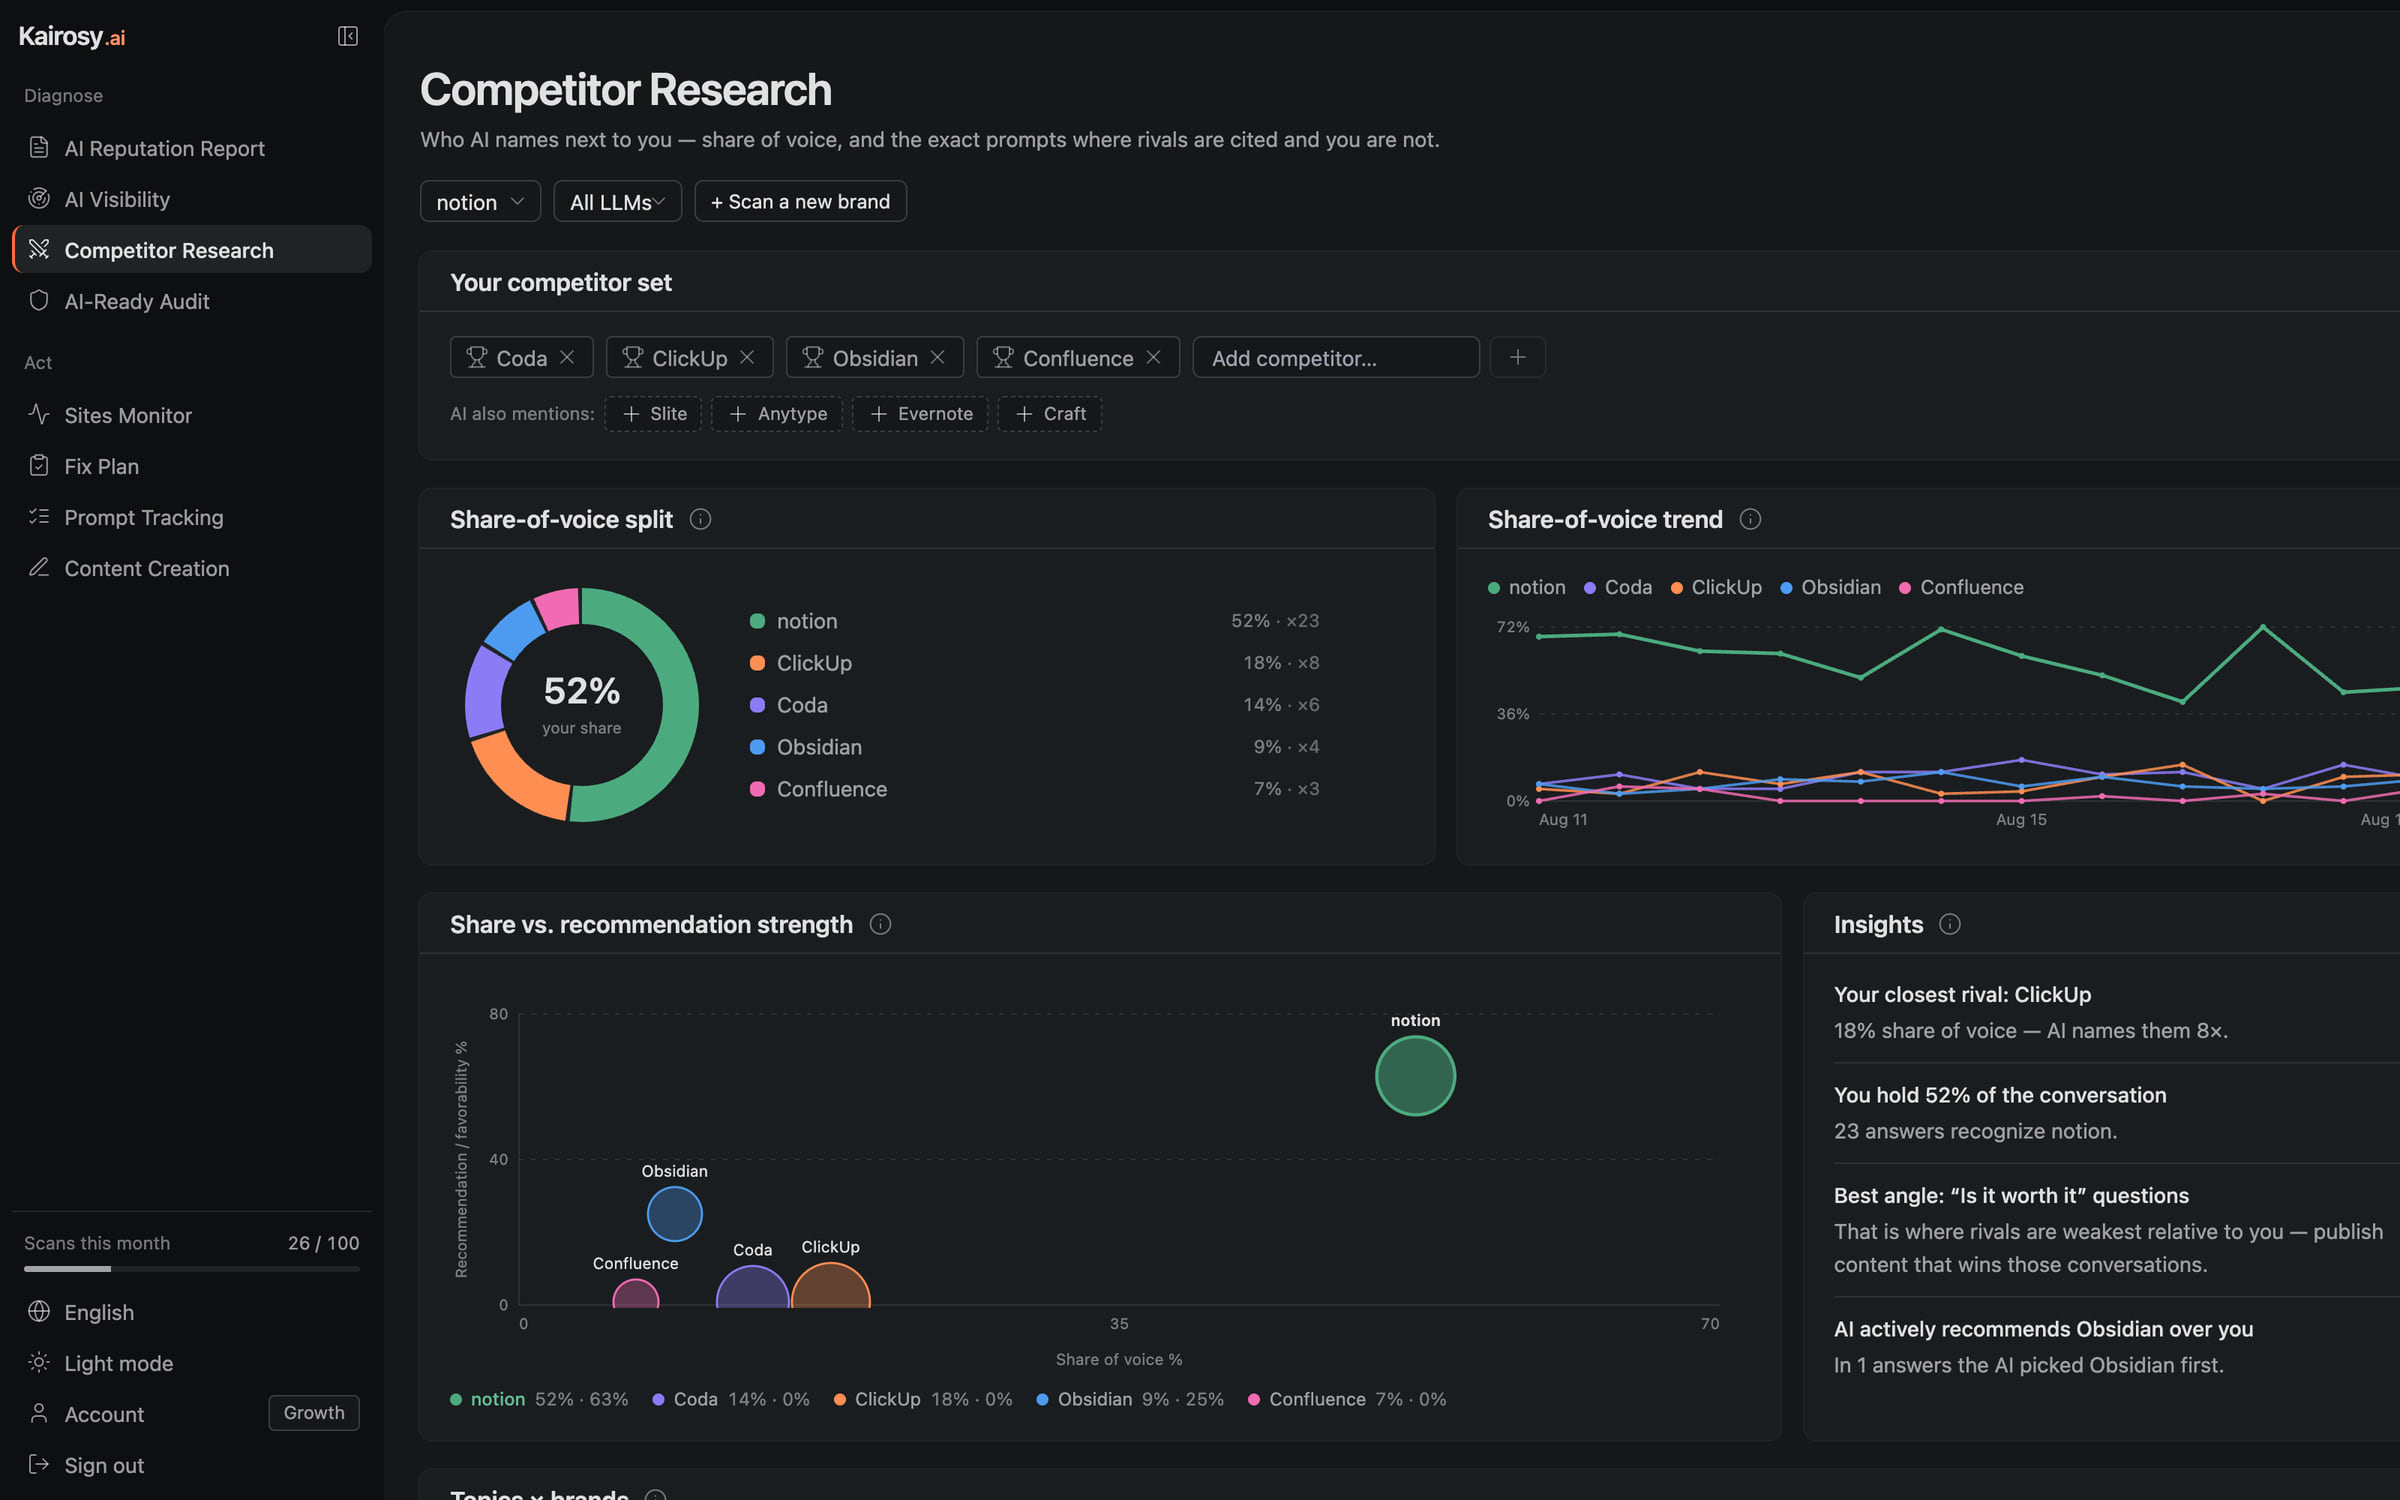Open Prompt Tracking from the sidebar
Screen dimensions: 2400x1500
click(x=192, y=517)
